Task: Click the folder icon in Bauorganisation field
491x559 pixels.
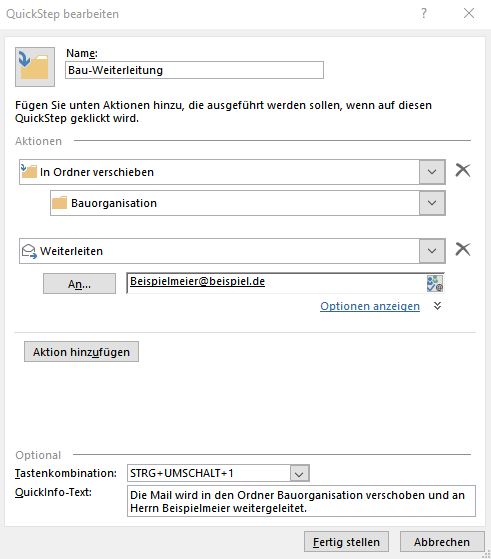Action: click(x=59, y=203)
